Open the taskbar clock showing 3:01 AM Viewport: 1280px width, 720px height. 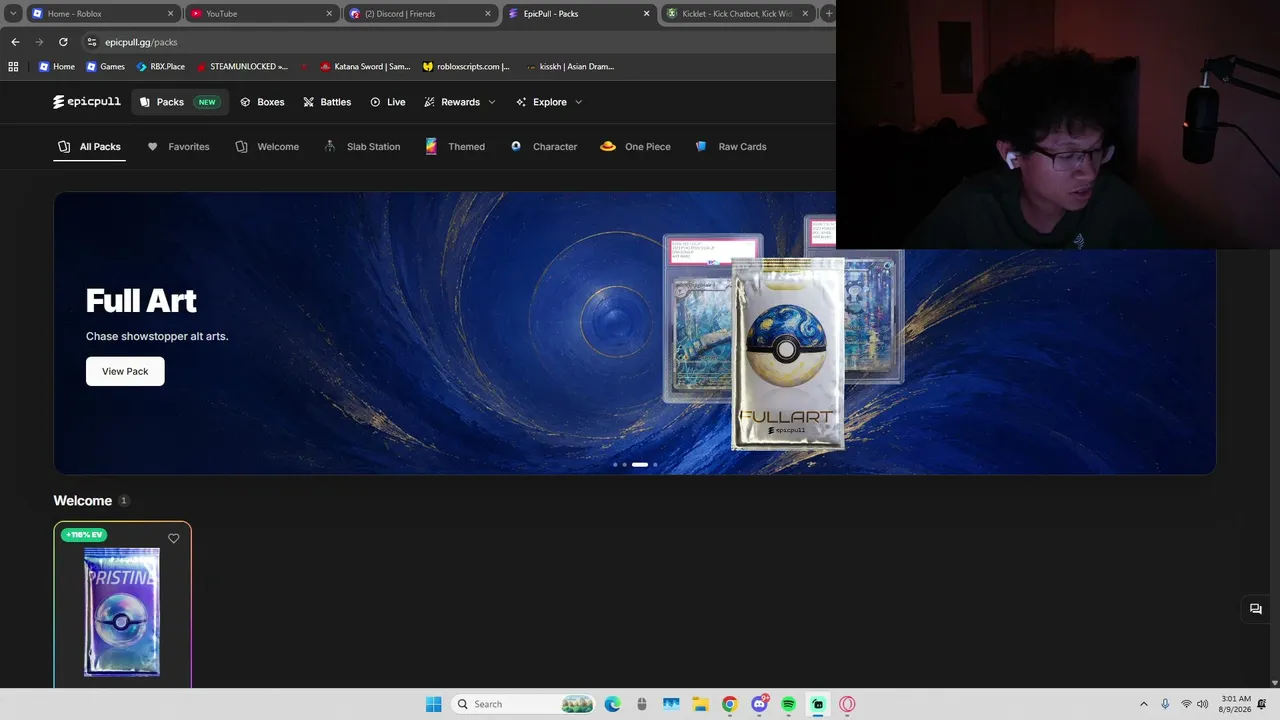pos(1236,704)
